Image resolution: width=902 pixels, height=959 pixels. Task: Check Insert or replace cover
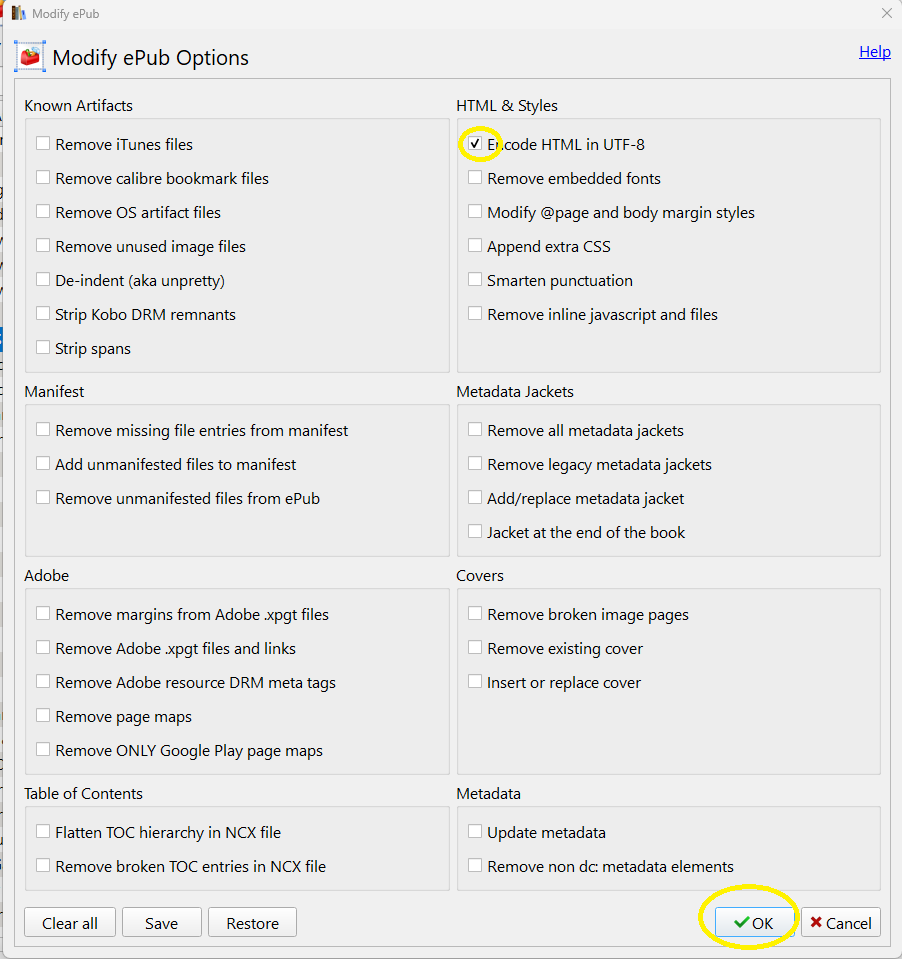click(475, 682)
